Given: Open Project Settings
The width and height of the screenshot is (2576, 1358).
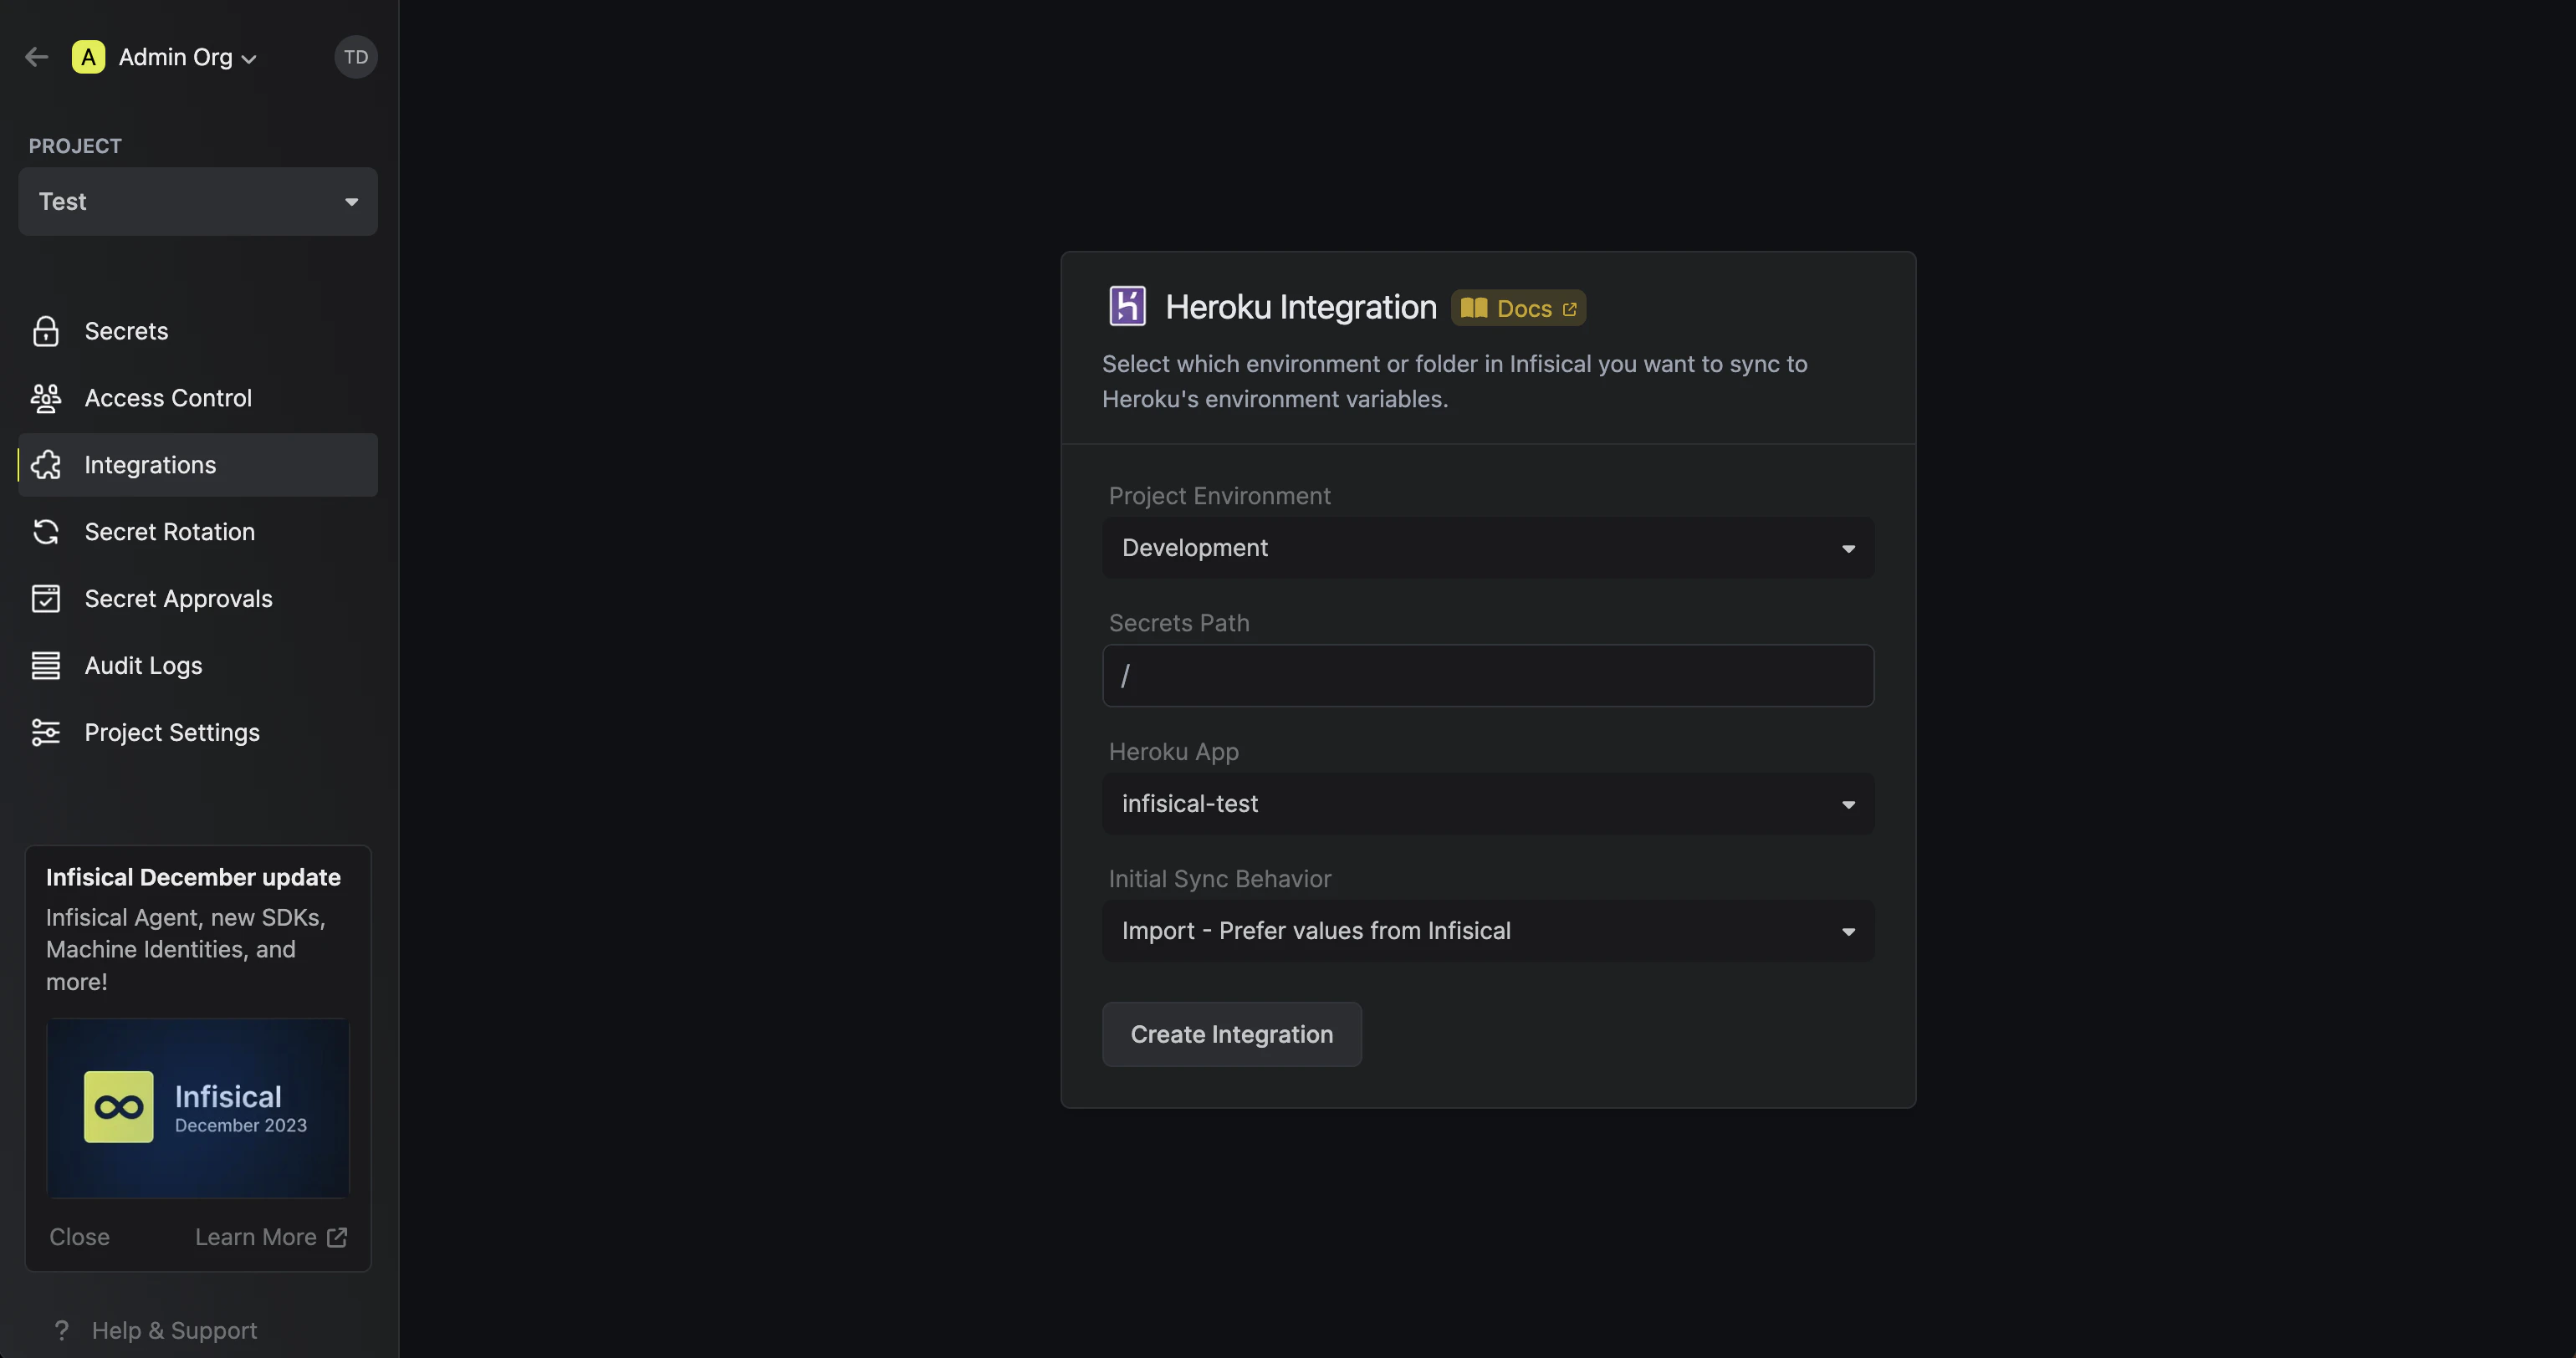Looking at the screenshot, I should [x=198, y=733].
